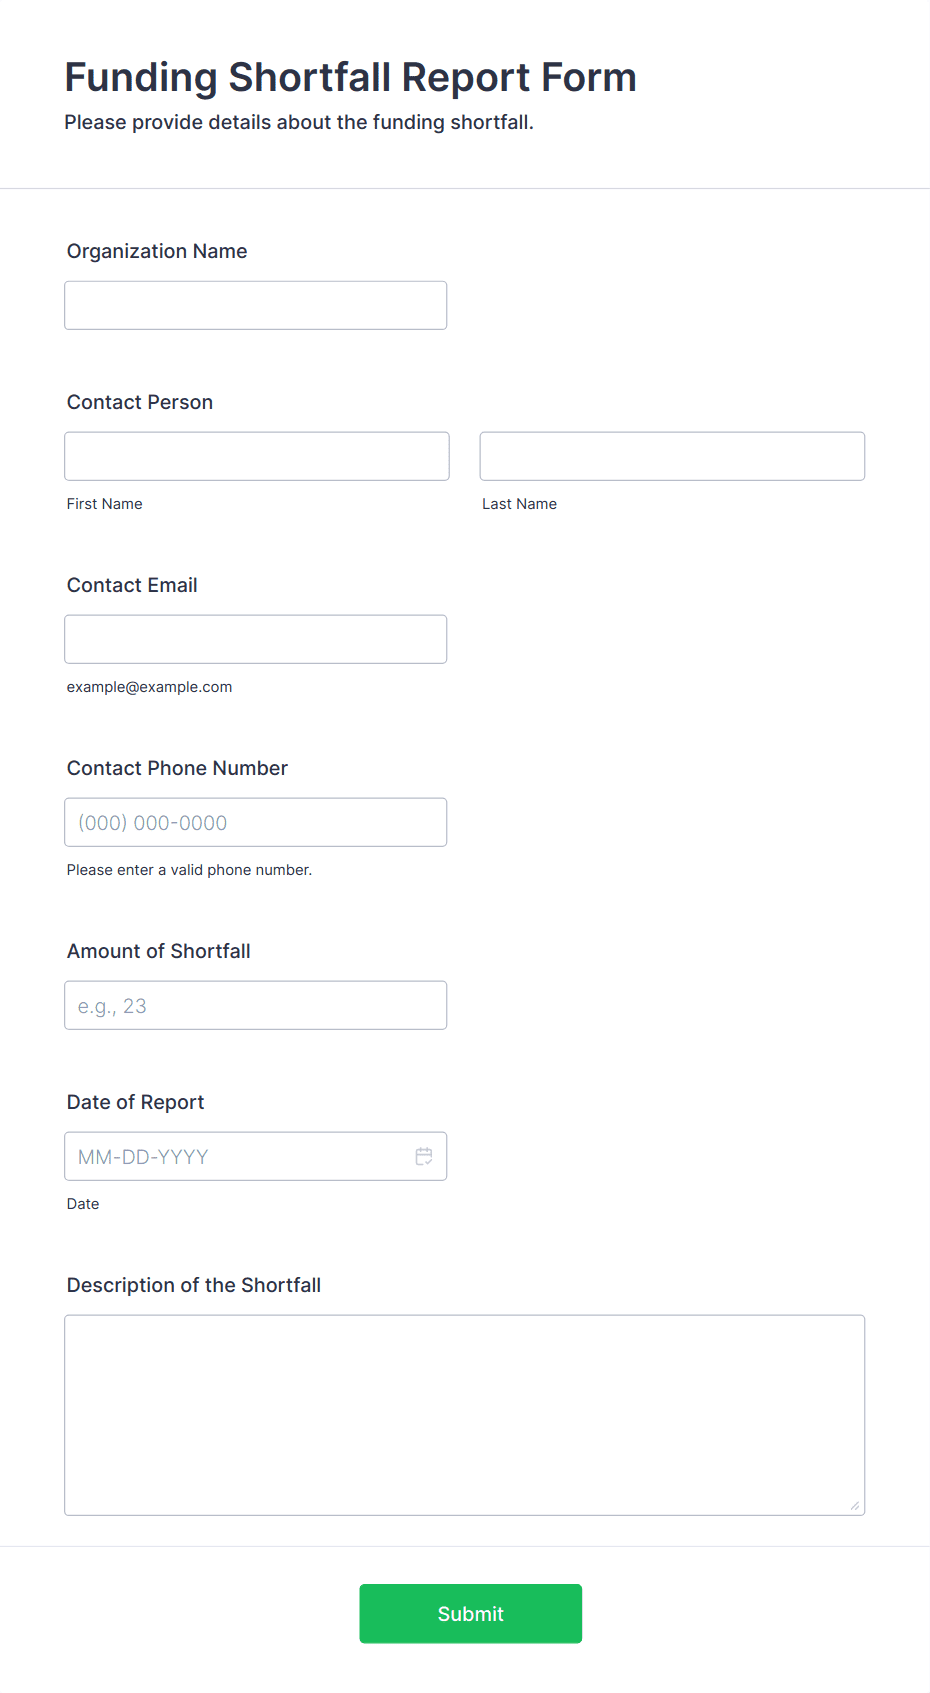Click the Description of the Shortfall textarea
Image resolution: width=930 pixels, height=1693 pixels.
click(x=465, y=1415)
